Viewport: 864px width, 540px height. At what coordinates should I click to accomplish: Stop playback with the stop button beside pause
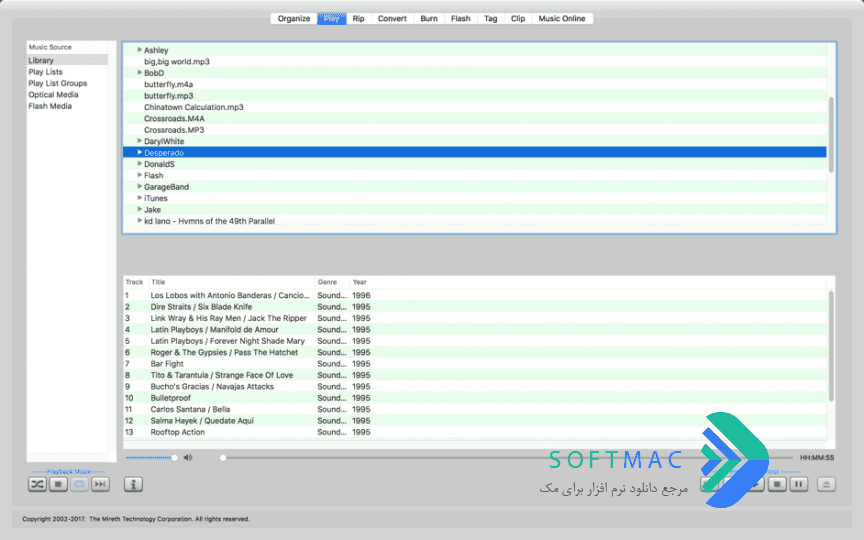(x=777, y=484)
